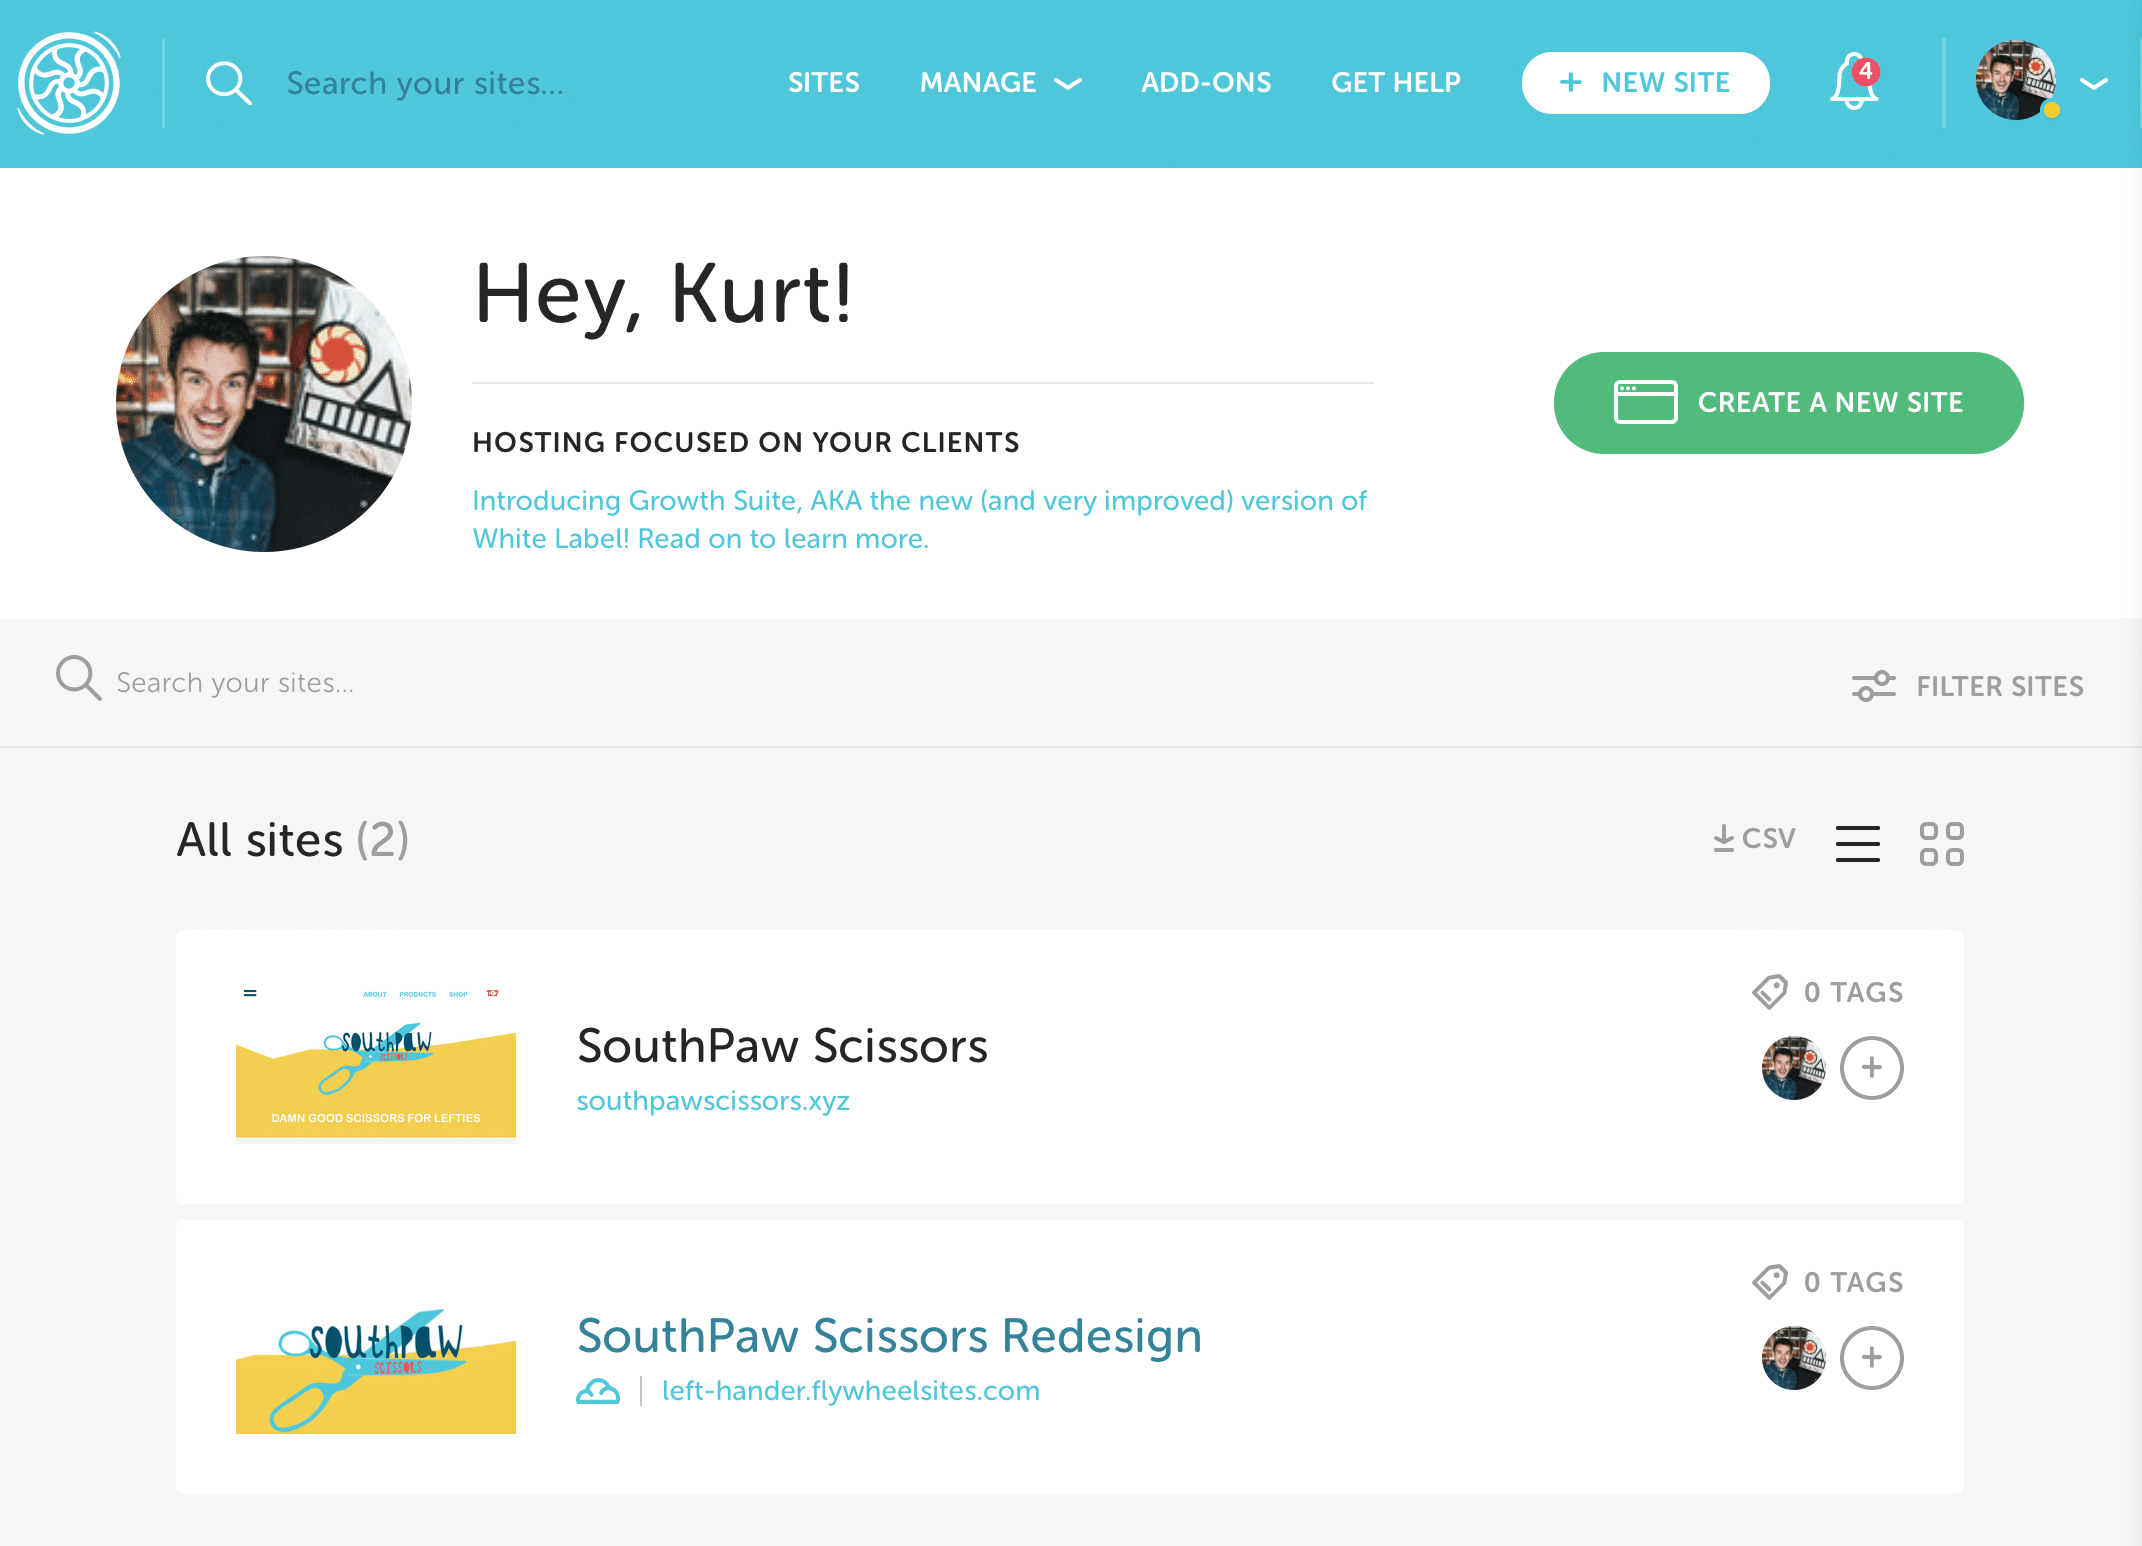
Task: Add collaborator to SouthPaw Scissors
Action: pyautogui.click(x=1871, y=1068)
